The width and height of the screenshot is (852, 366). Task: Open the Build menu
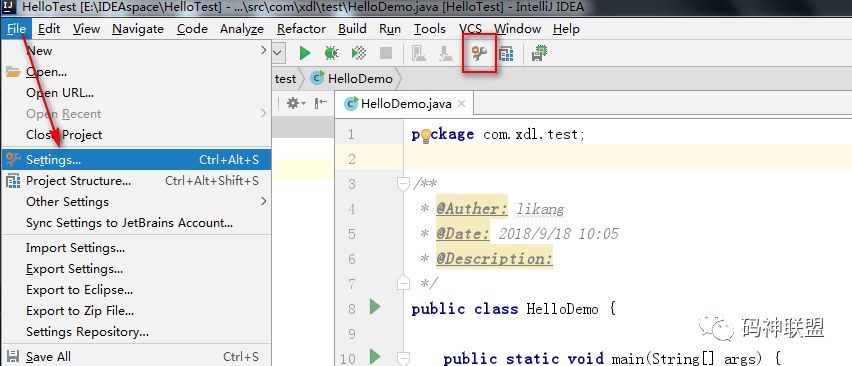352,29
